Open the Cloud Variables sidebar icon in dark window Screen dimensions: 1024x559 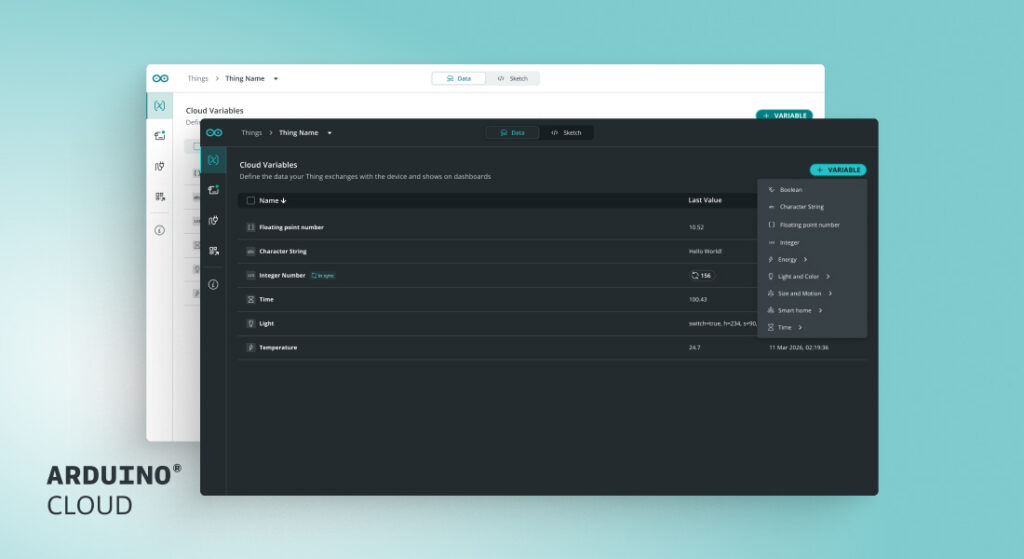coord(213,160)
